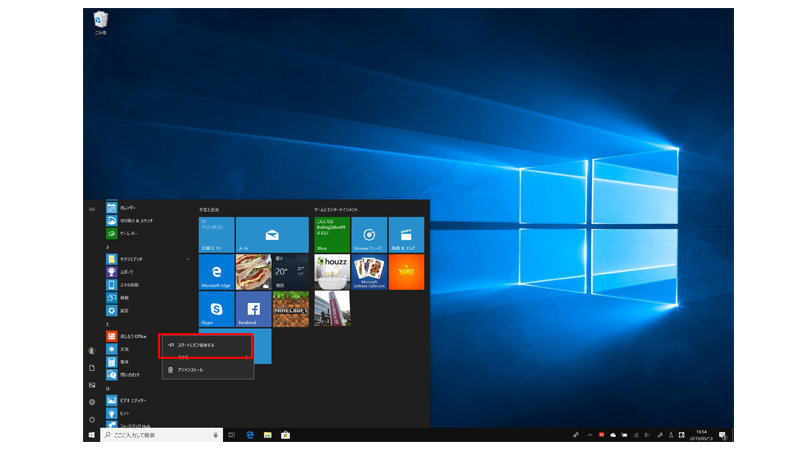Screen dimensions: 800x450
Task: Click the IME 'A' input indicator
Action: [x=671, y=435]
